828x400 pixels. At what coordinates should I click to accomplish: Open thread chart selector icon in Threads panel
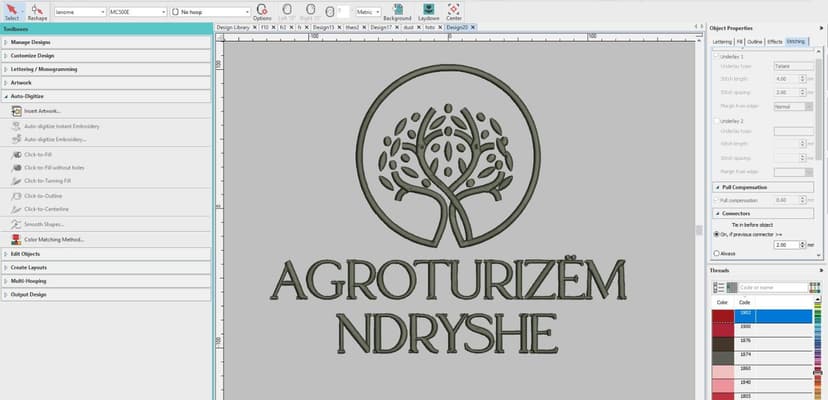tap(815, 287)
